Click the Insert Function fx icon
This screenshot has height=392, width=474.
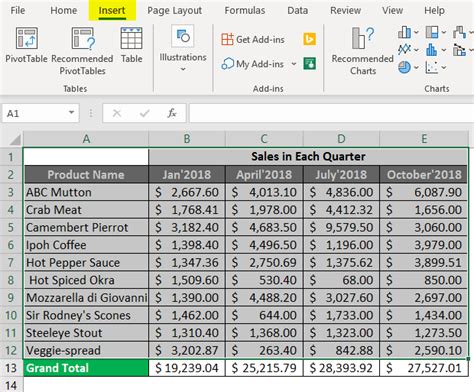point(171,113)
